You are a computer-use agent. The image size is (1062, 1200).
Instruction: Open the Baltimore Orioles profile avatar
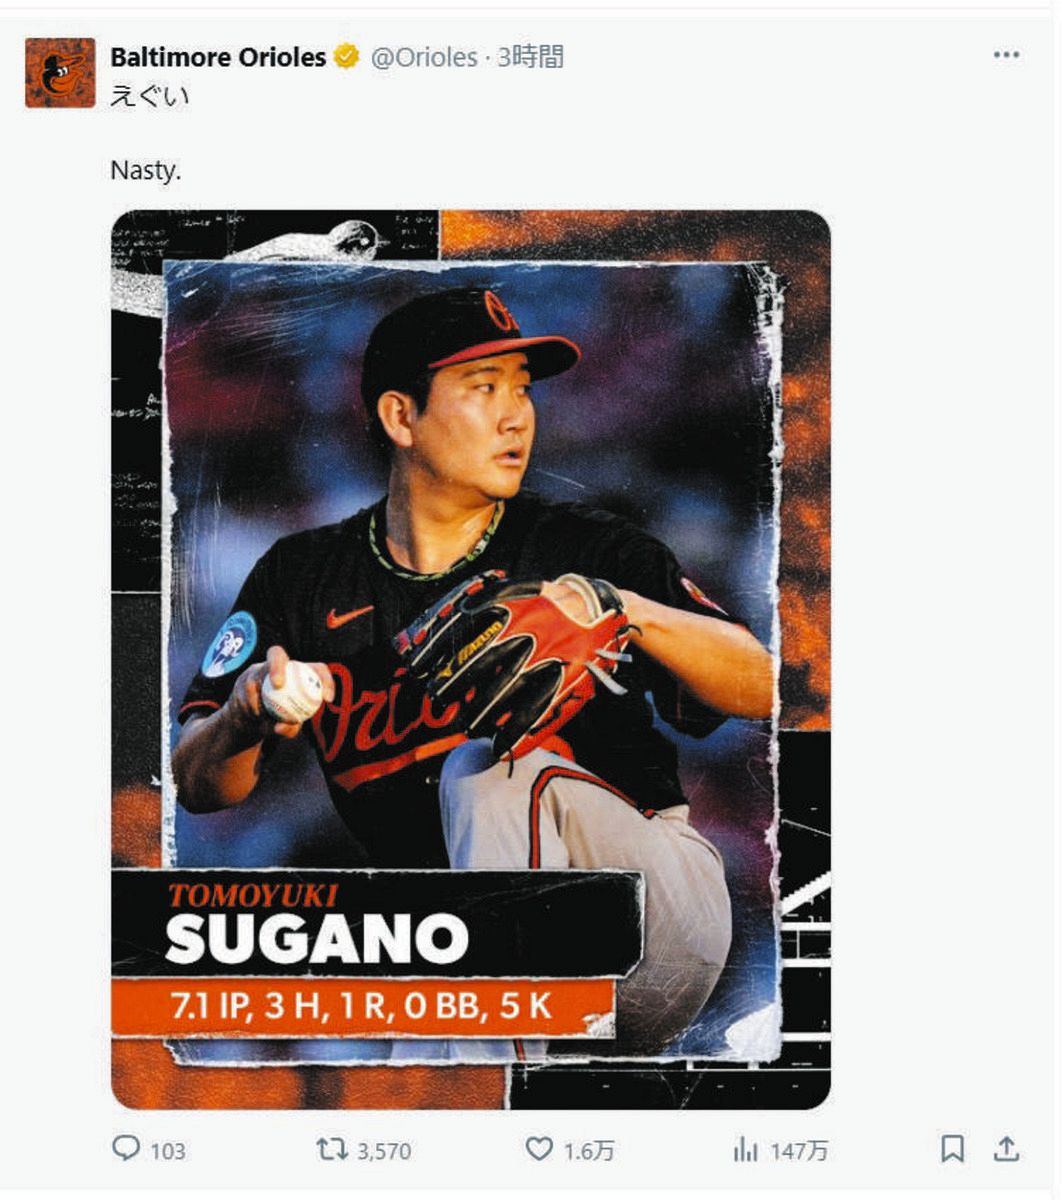point(60,72)
